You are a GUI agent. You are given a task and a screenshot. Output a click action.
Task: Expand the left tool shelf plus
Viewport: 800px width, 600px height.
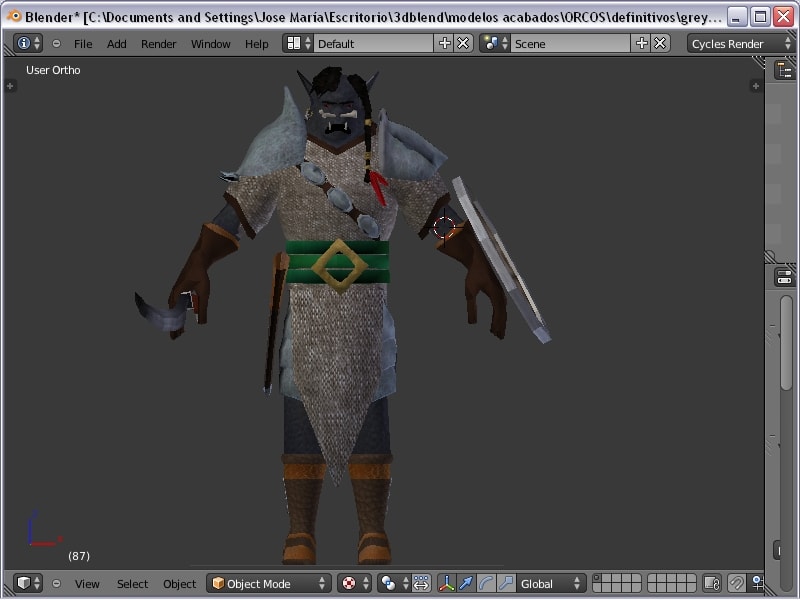10,86
